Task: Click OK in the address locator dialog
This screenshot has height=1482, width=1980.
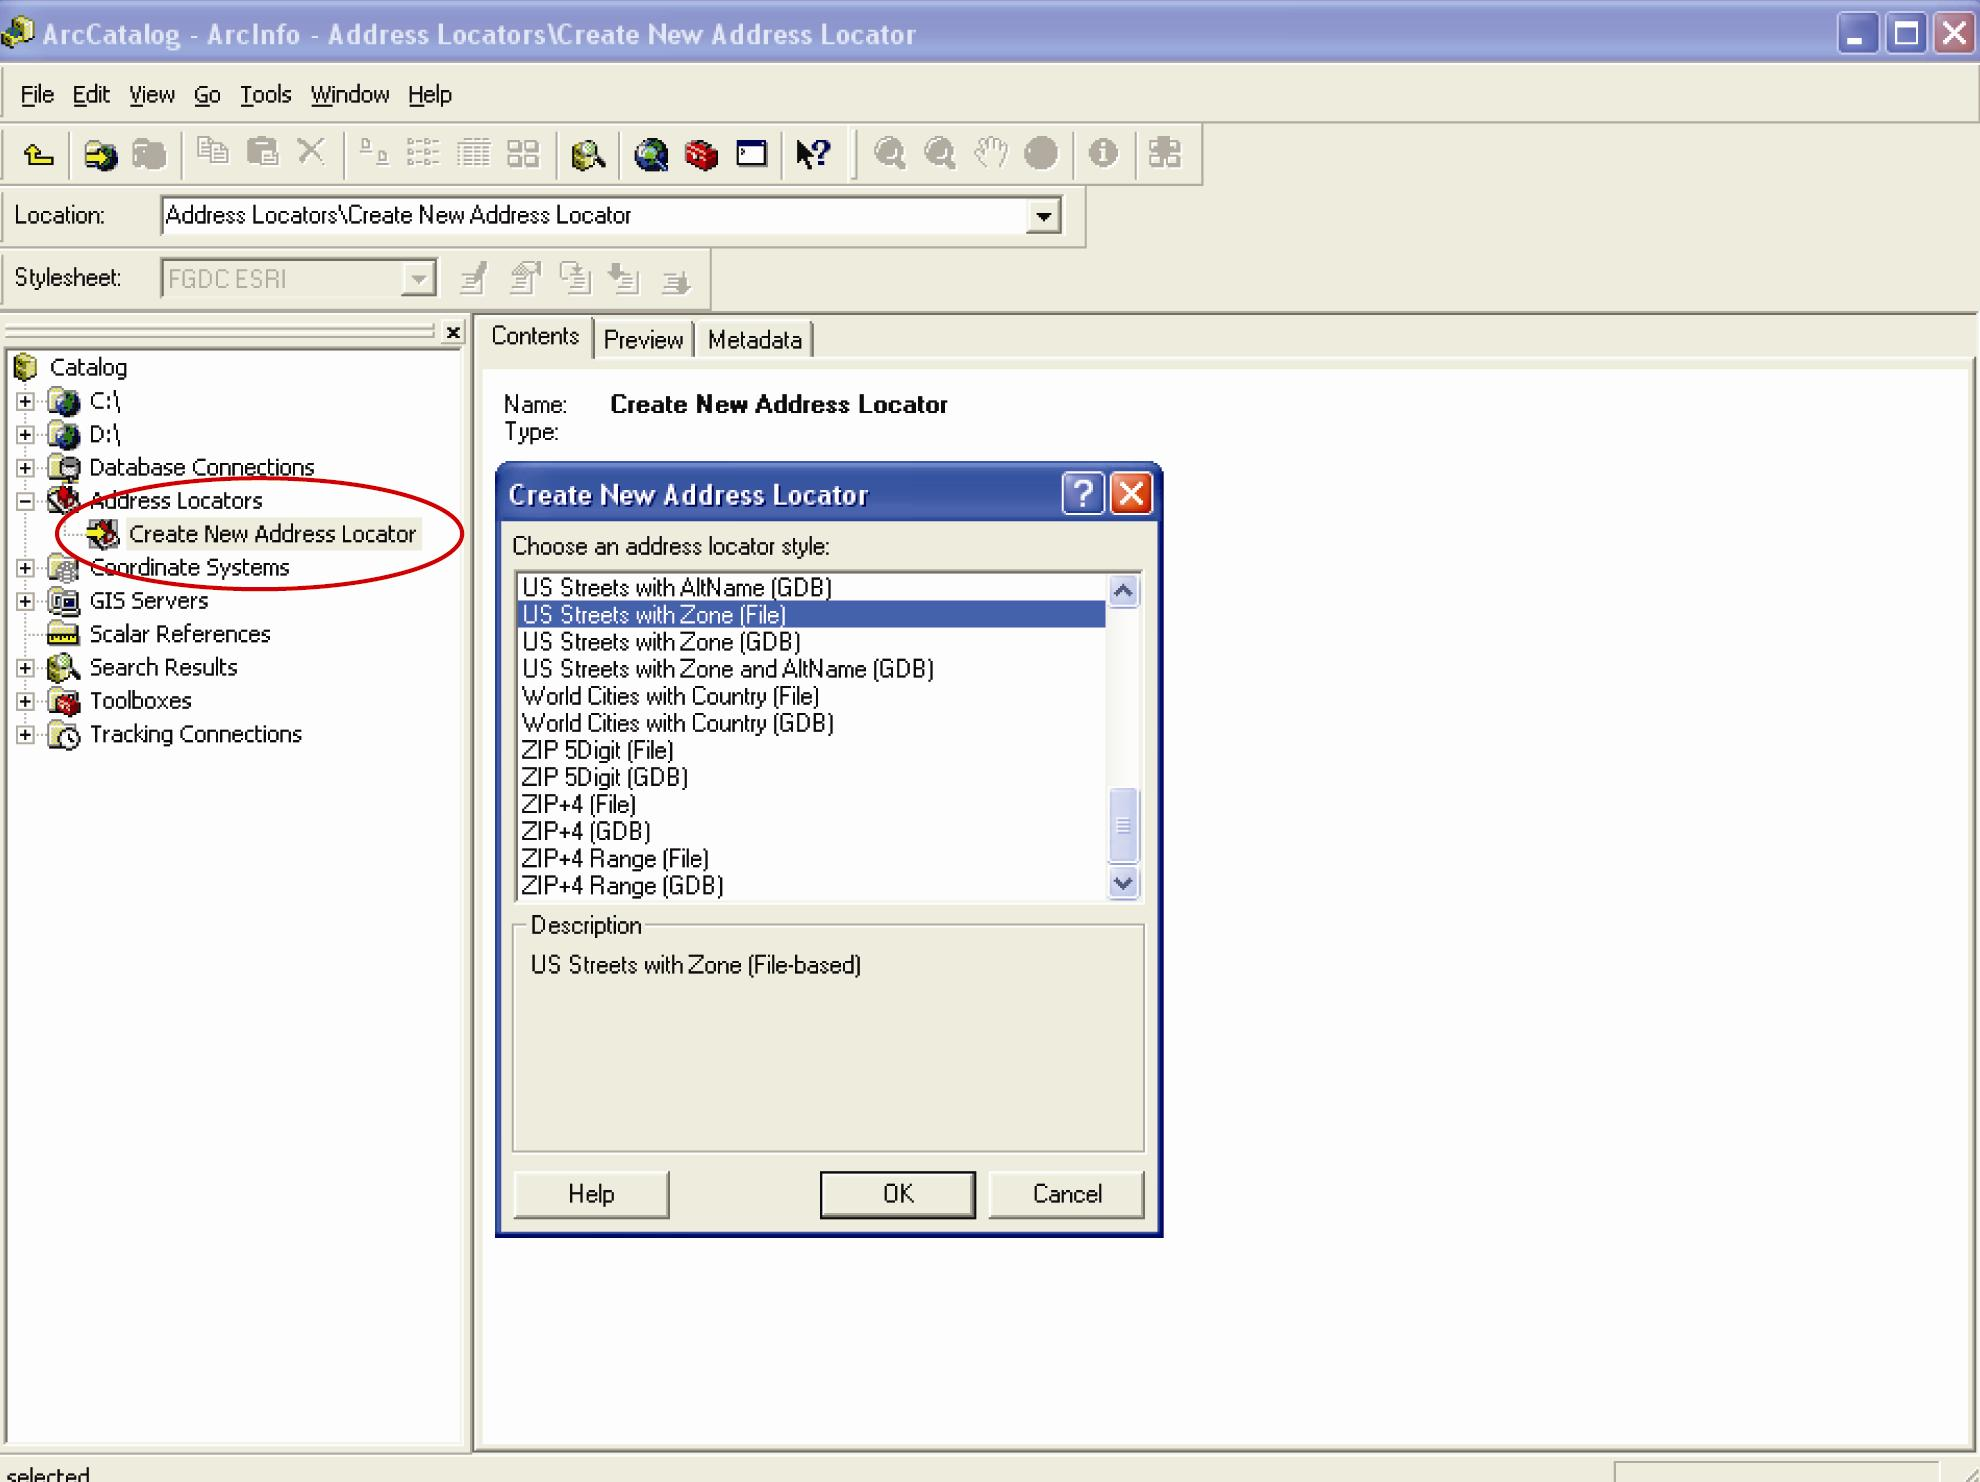Action: pyautogui.click(x=897, y=1194)
